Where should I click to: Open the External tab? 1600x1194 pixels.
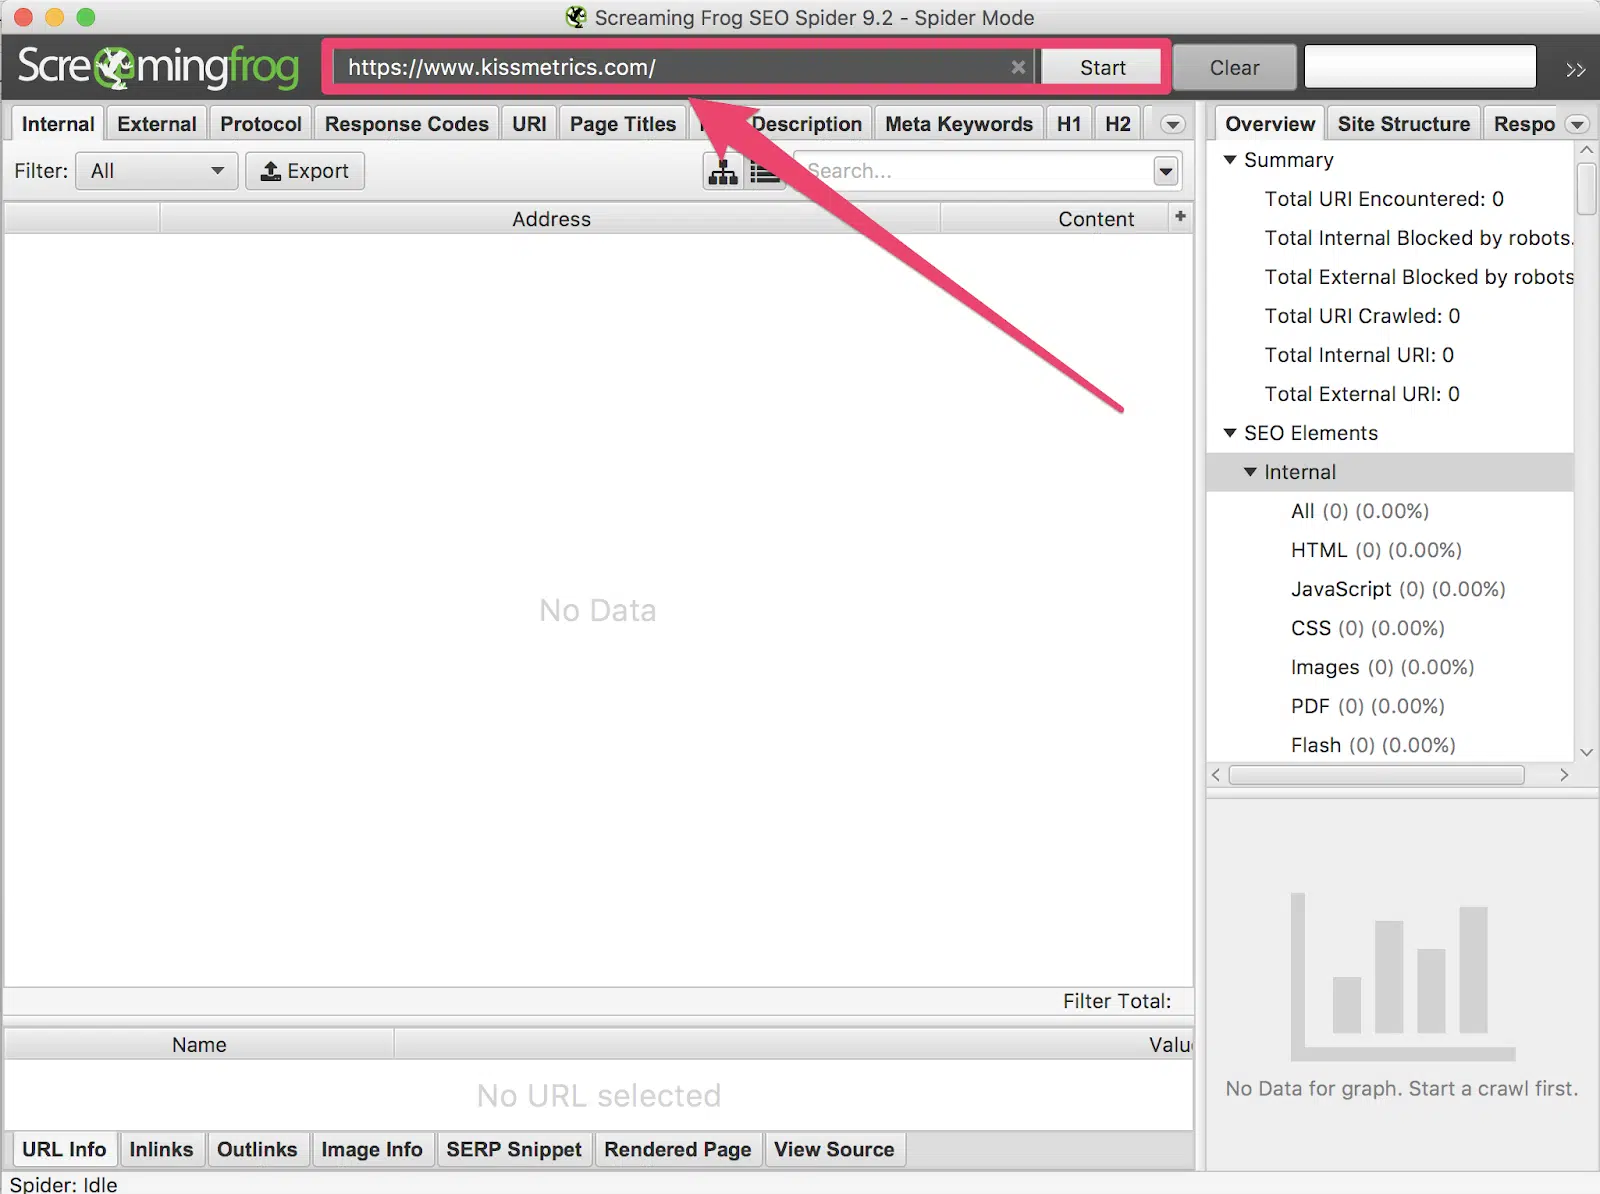click(x=157, y=124)
